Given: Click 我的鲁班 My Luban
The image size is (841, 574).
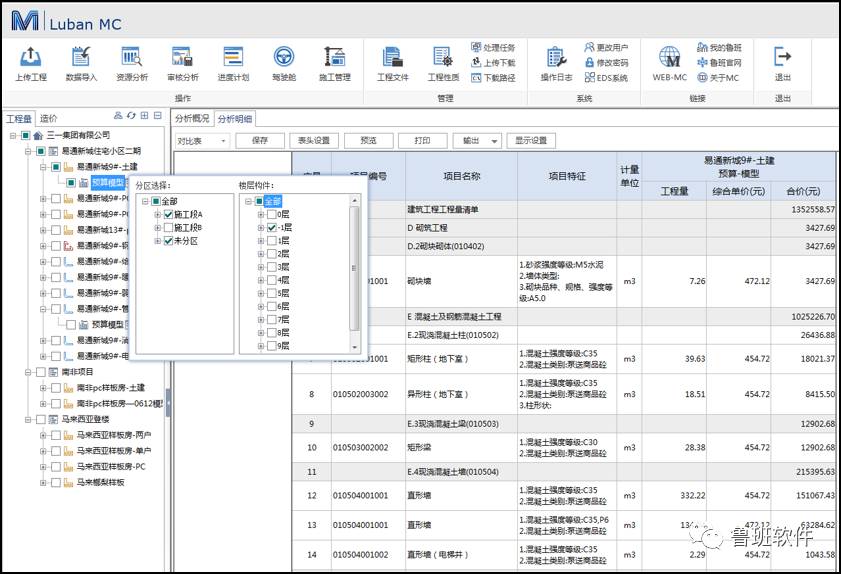Looking at the screenshot, I should (x=719, y=48).
